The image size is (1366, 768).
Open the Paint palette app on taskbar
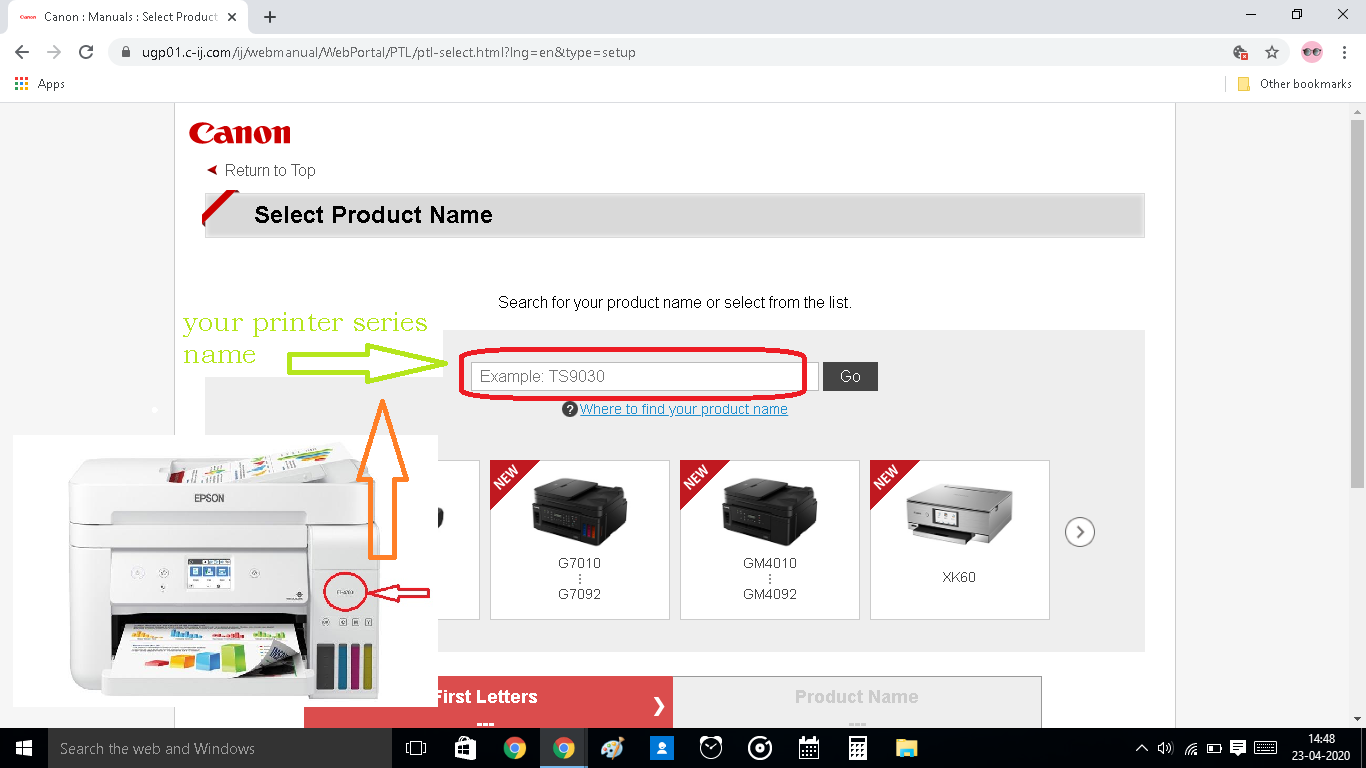(612, 748)
